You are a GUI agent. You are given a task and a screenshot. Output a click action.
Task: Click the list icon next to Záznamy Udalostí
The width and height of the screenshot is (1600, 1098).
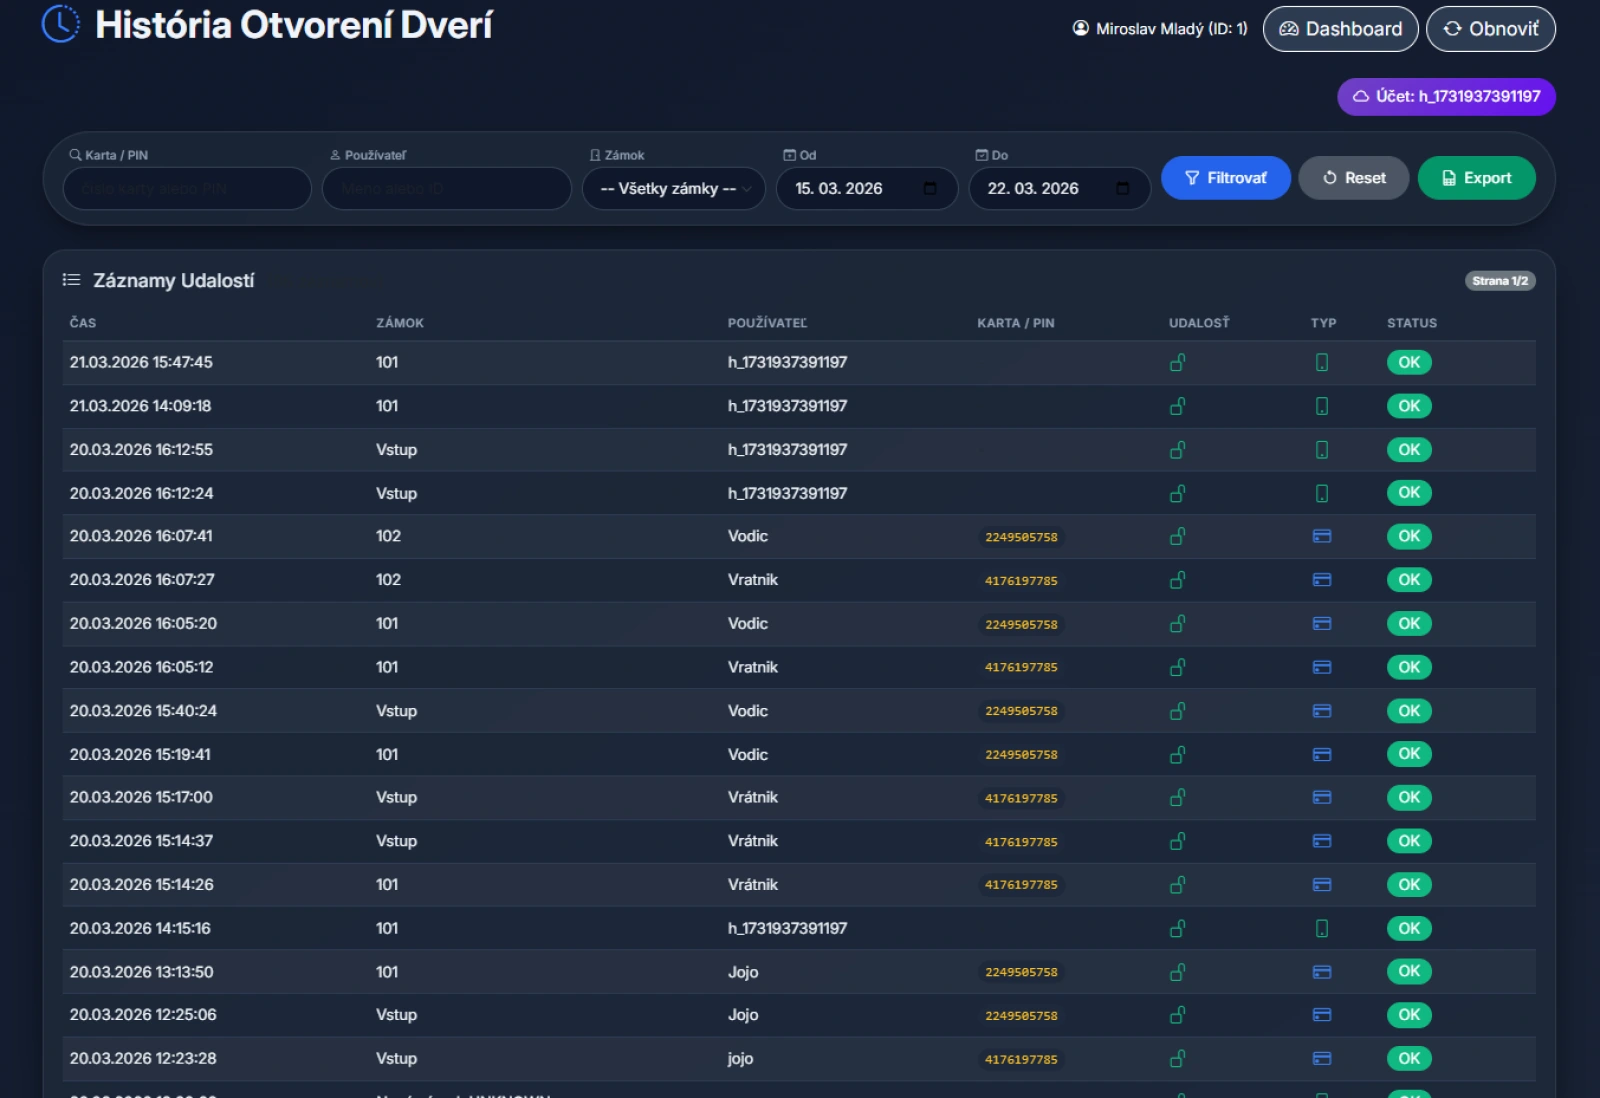click(x=71, y=280)
